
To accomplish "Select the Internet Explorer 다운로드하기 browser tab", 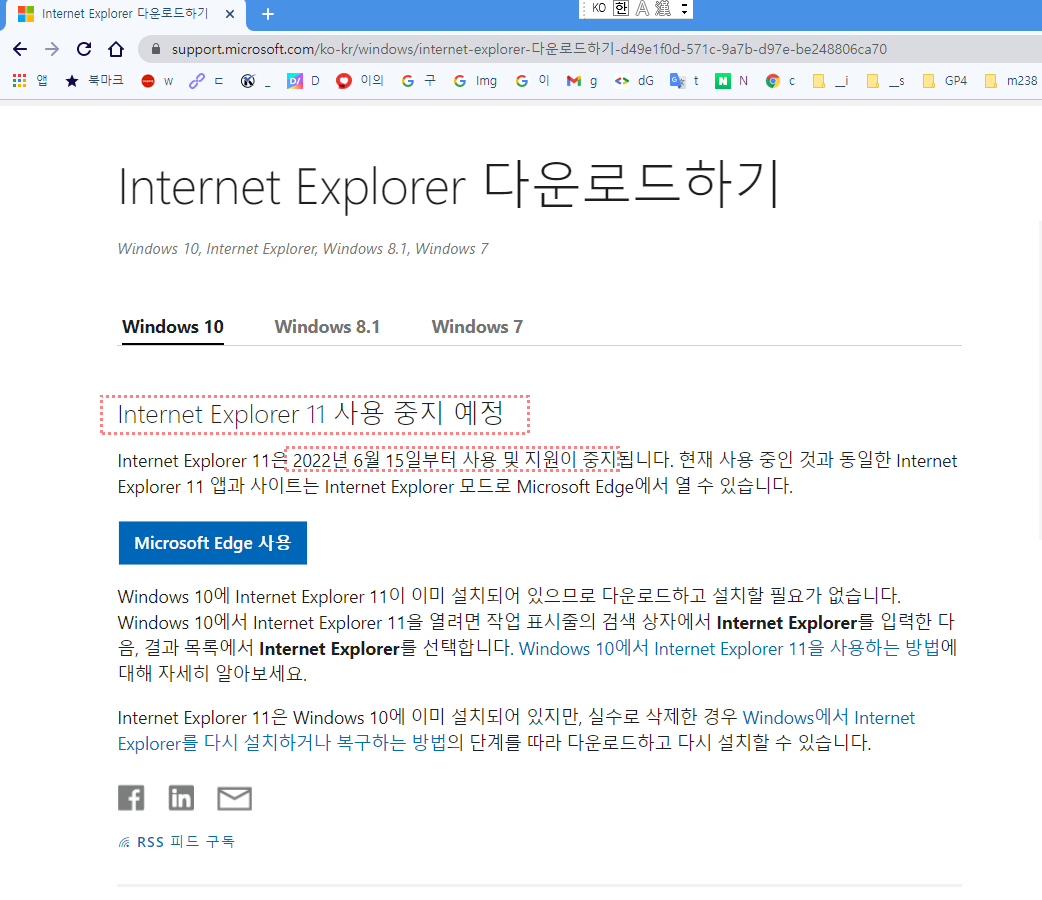I will pos(126,14).
